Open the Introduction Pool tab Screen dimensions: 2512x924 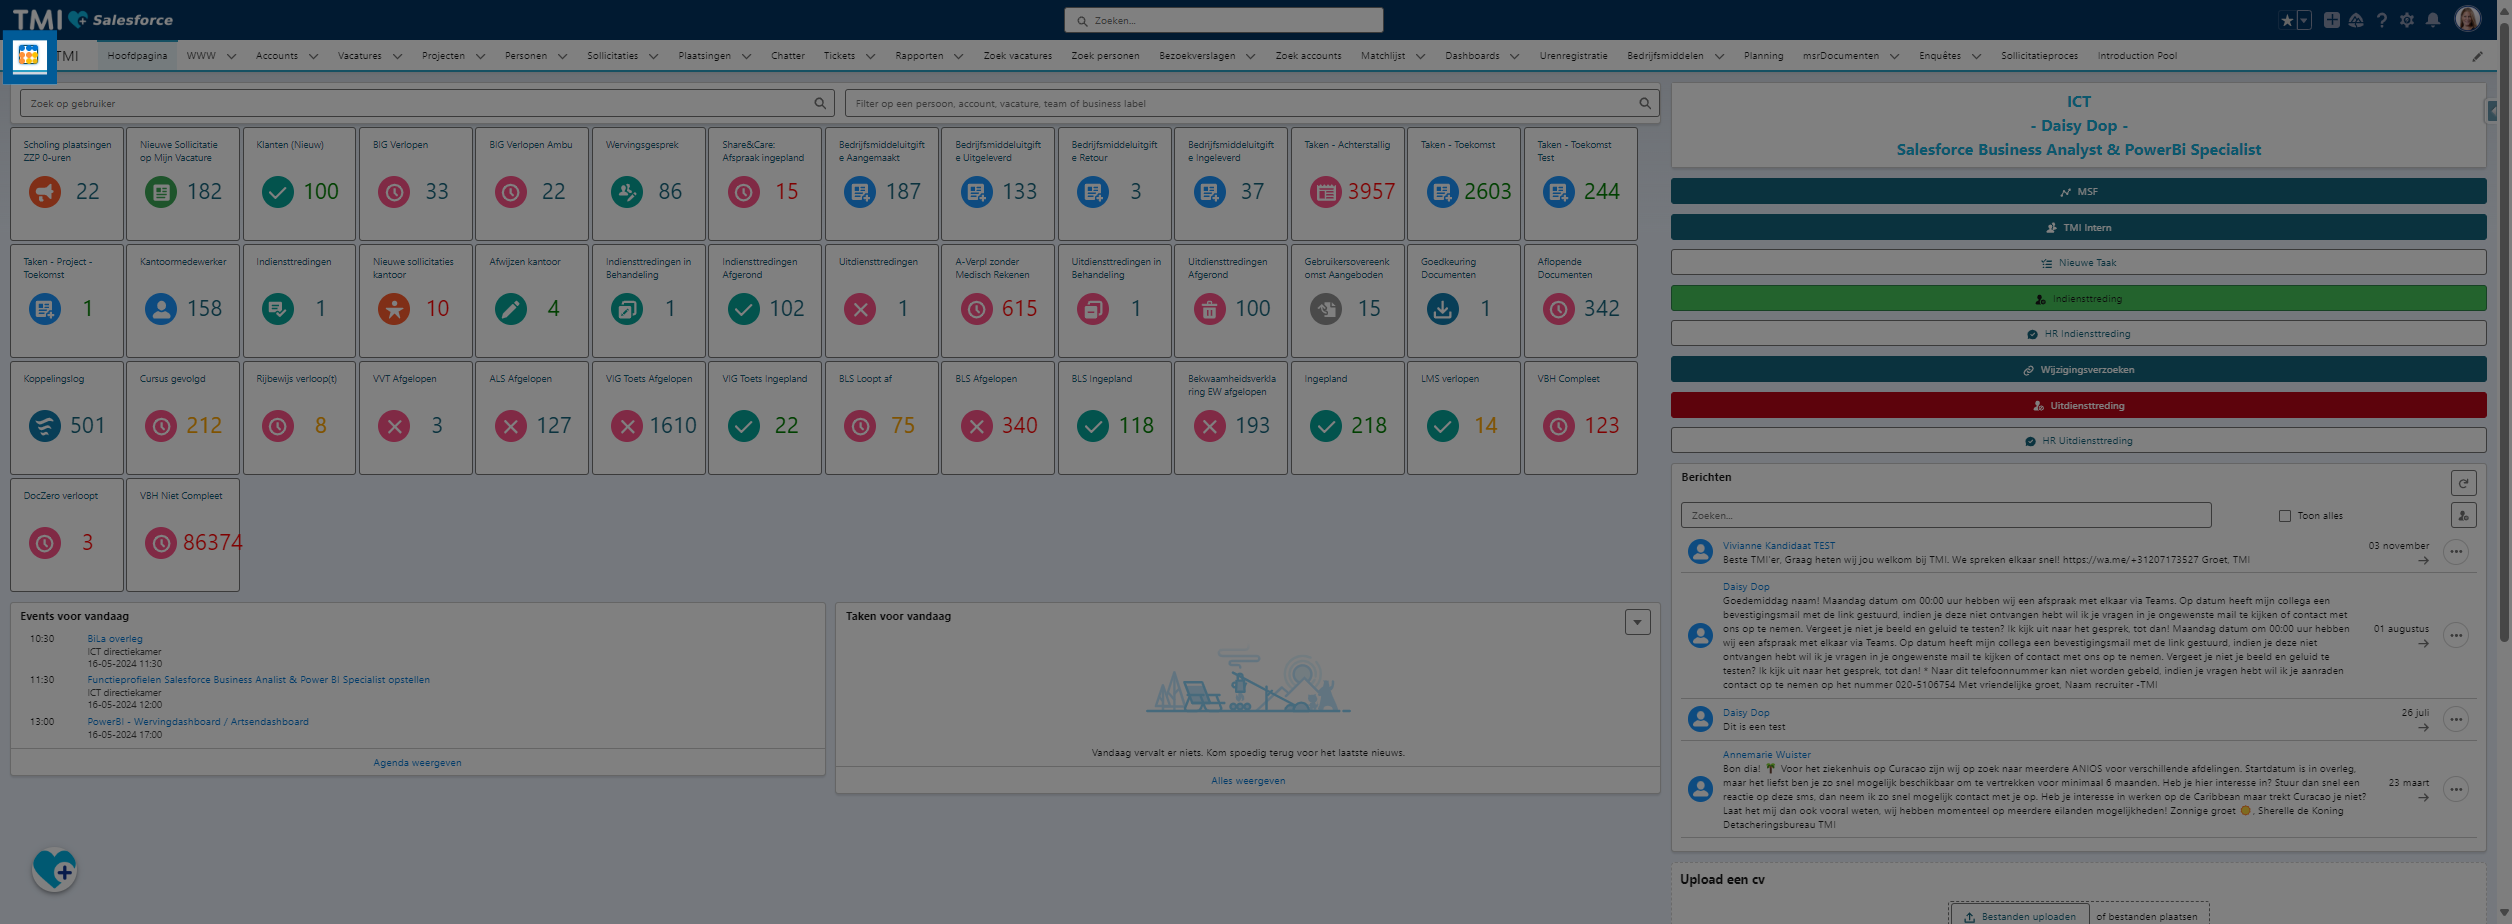click(x=2137, y=56)
